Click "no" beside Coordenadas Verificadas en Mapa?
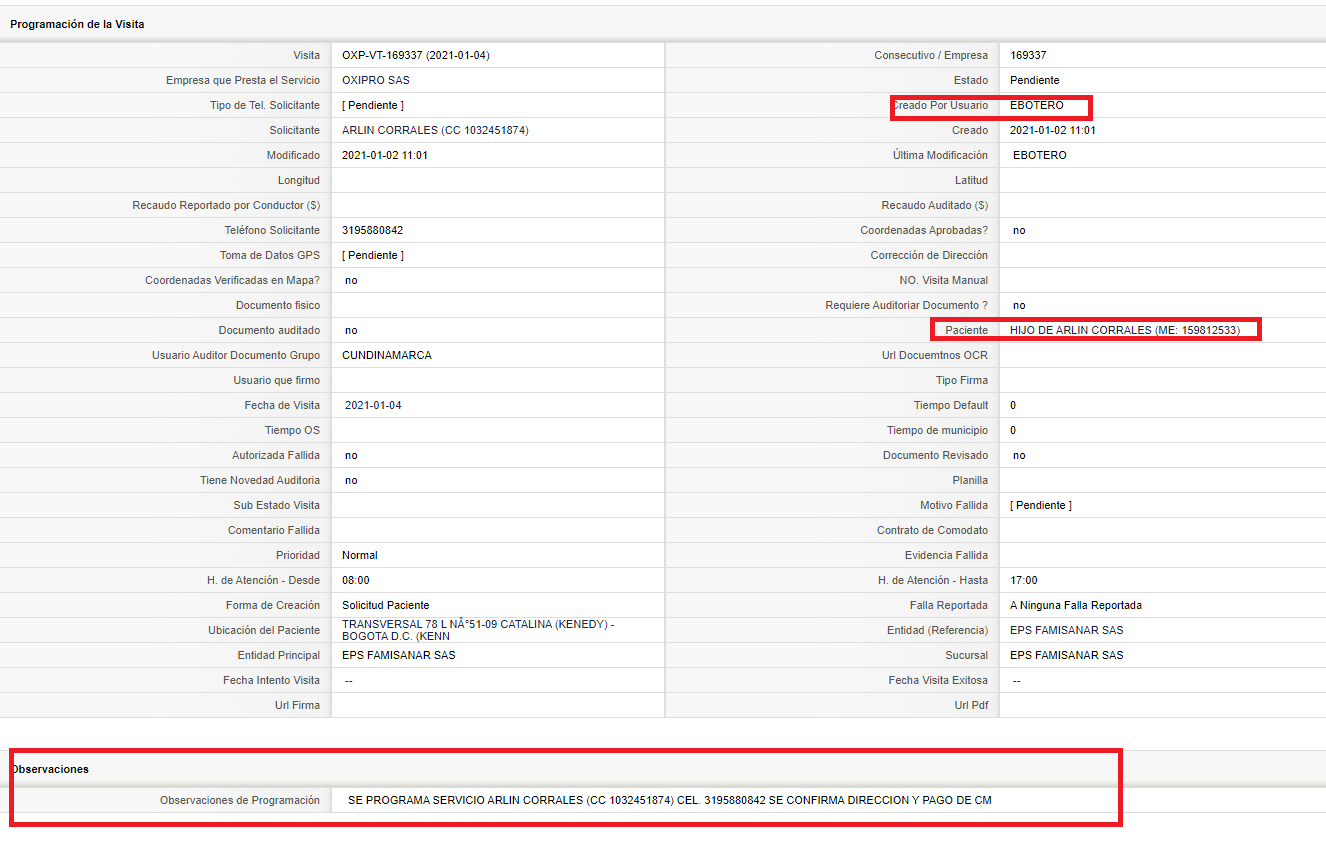 [351, 280]
